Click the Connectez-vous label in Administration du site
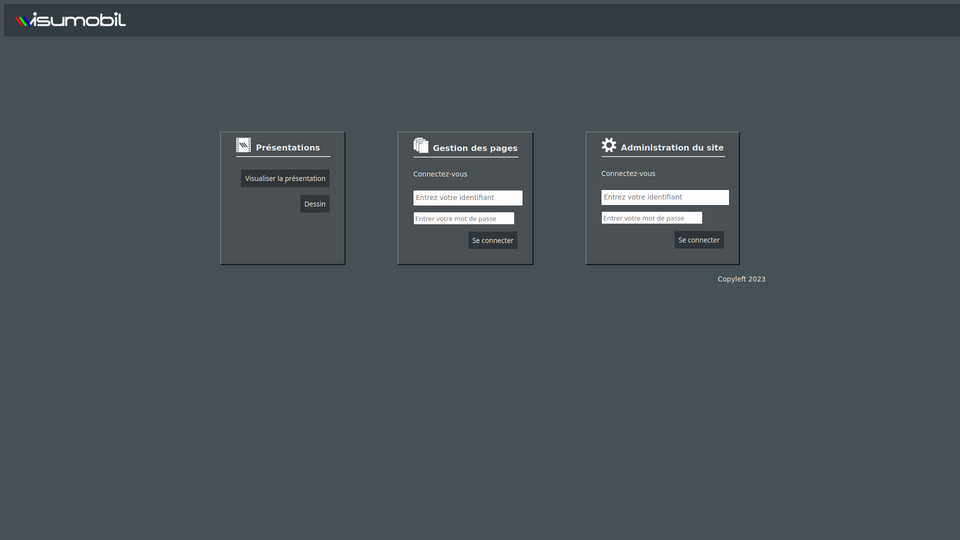 (x=628, y=173)
